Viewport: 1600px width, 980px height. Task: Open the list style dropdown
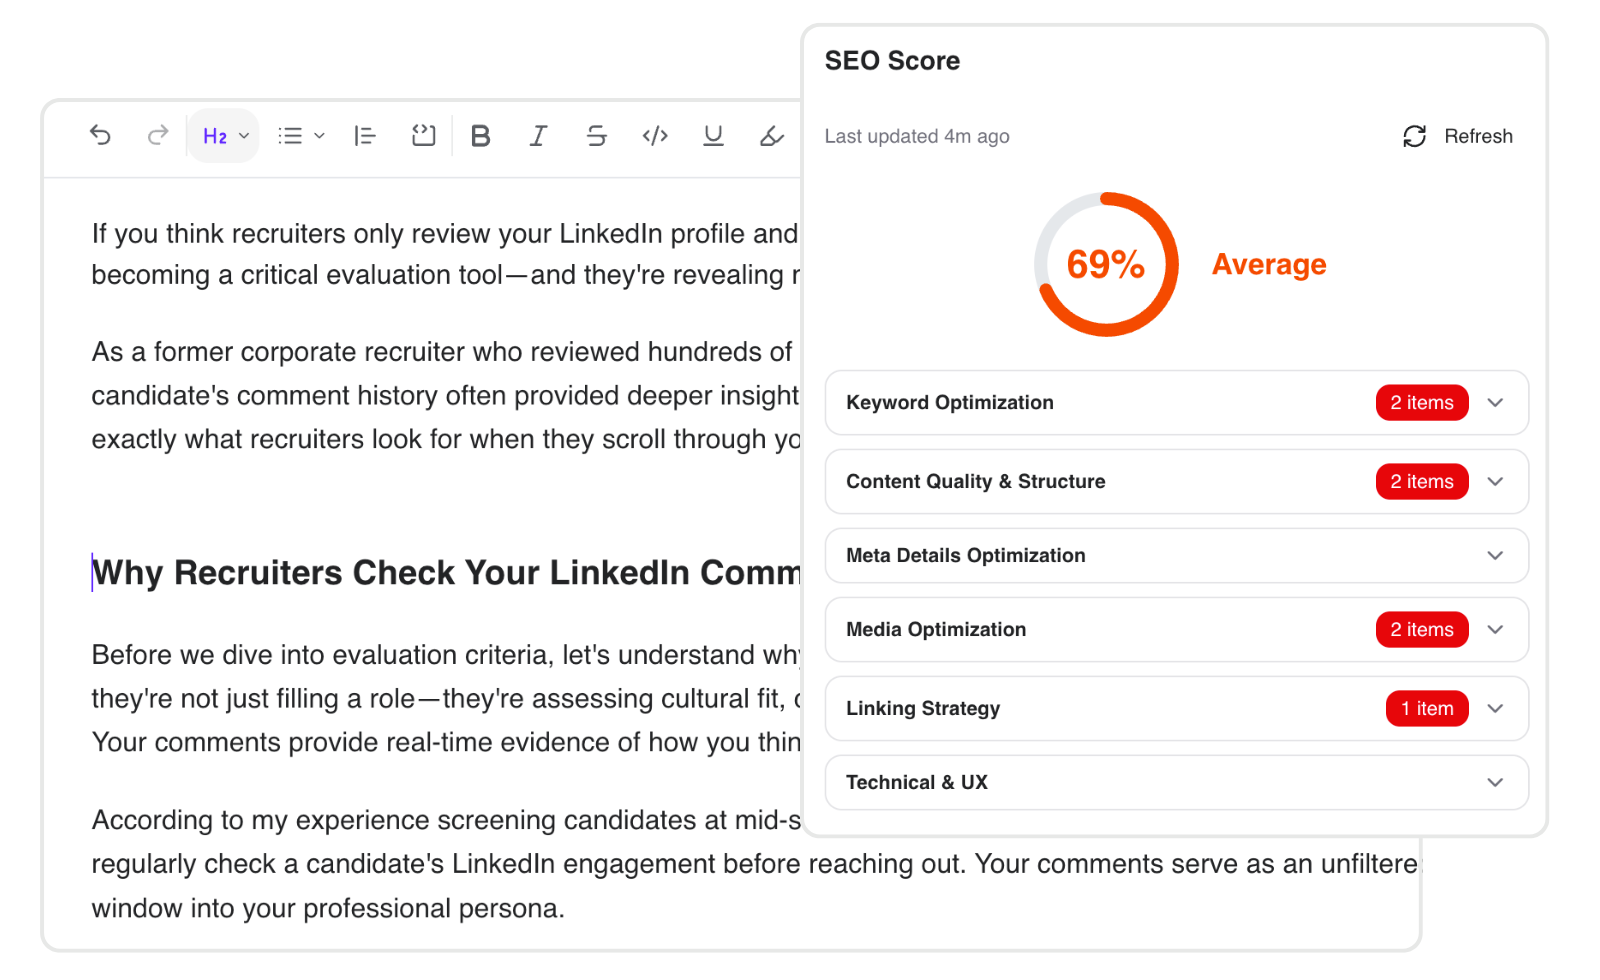(x=301, y=136)
